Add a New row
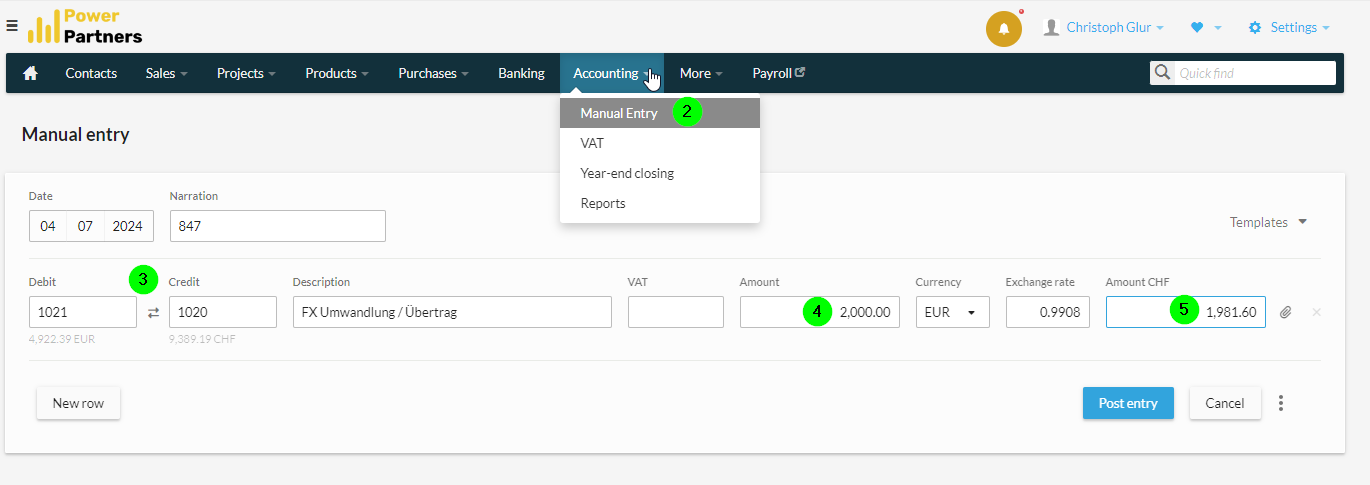1370x485 pixels. [x=78, y=403]
